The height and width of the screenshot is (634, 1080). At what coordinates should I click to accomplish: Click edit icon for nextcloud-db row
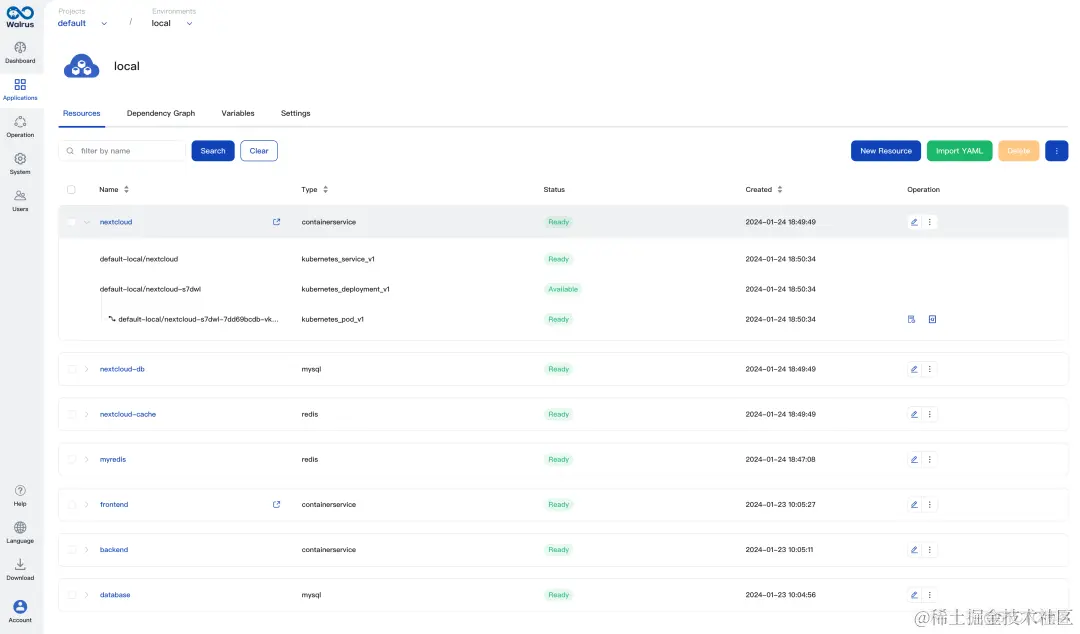[914, 369]
